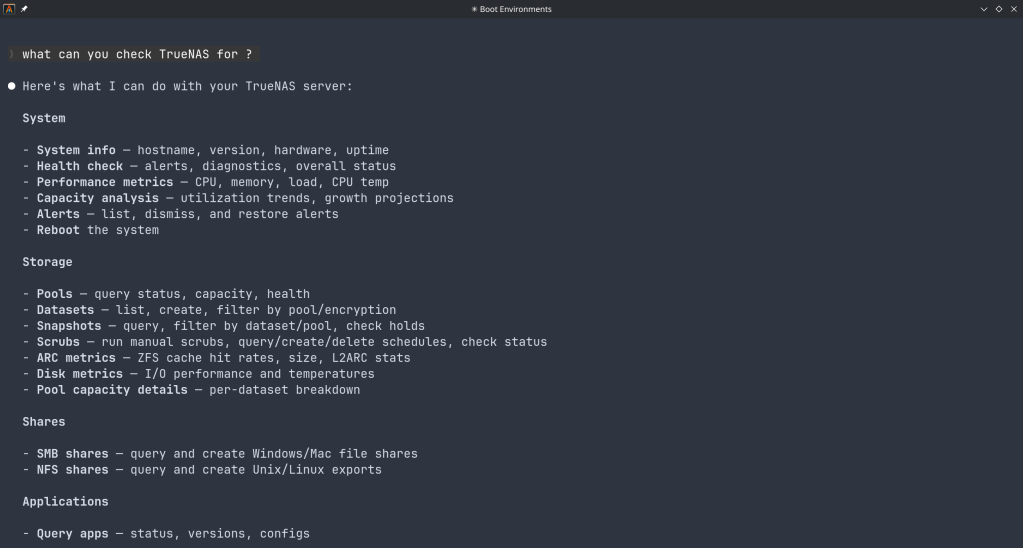Toggle the pin window on all desktops icon
The image size is (1023, 548).
coord(24,9)
